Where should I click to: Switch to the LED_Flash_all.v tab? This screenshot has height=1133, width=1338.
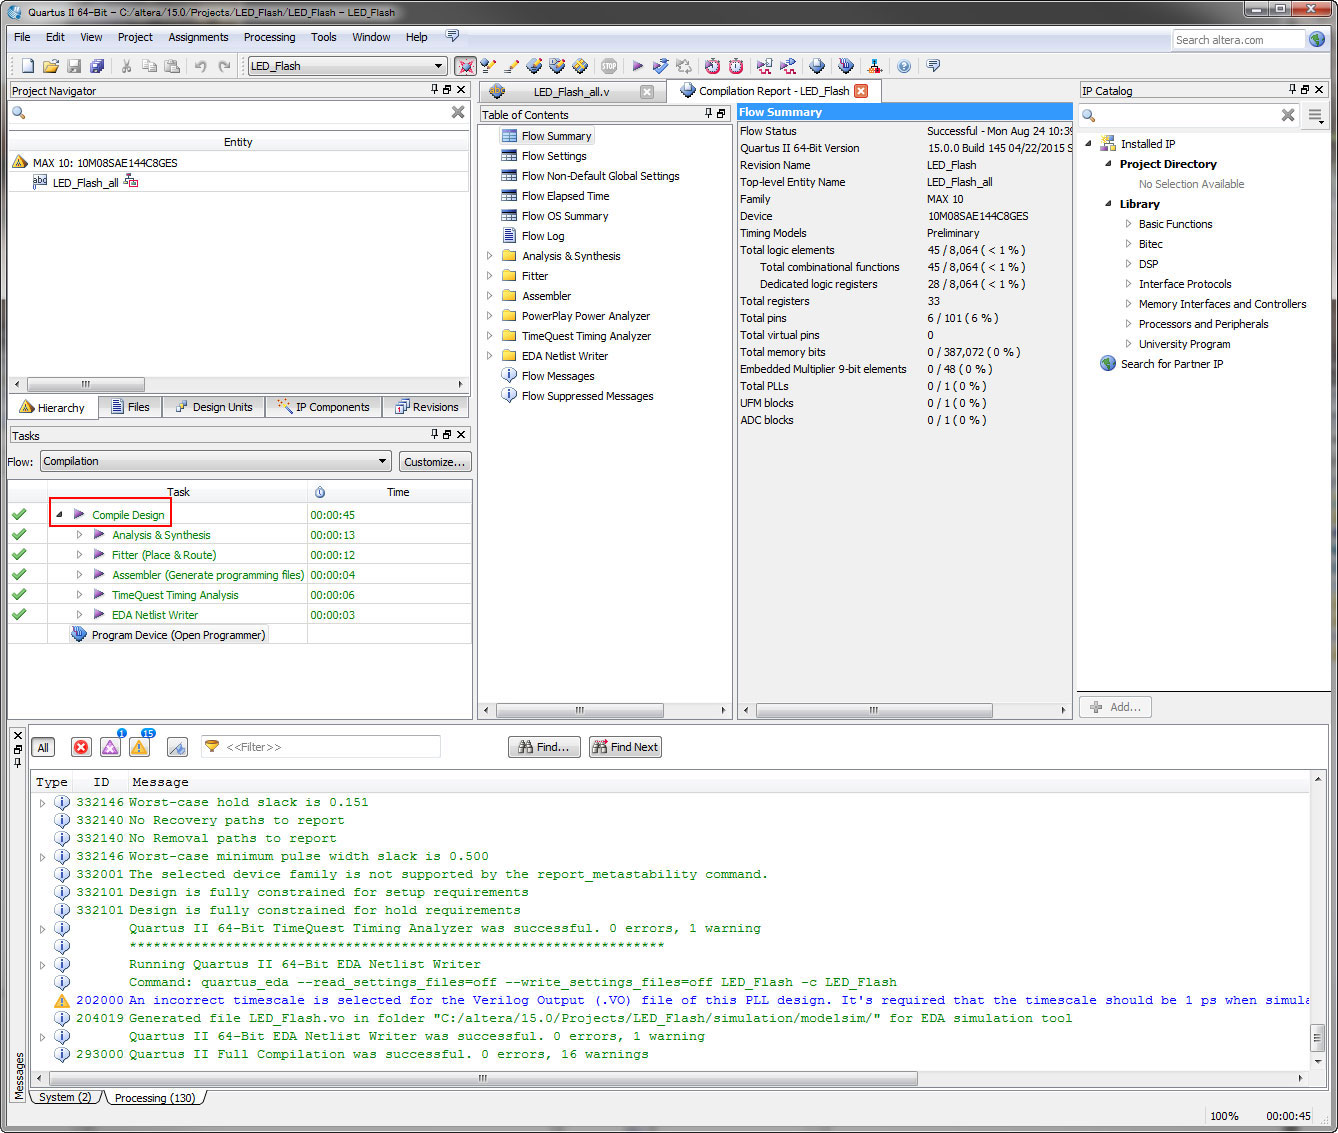coord(570,91)
